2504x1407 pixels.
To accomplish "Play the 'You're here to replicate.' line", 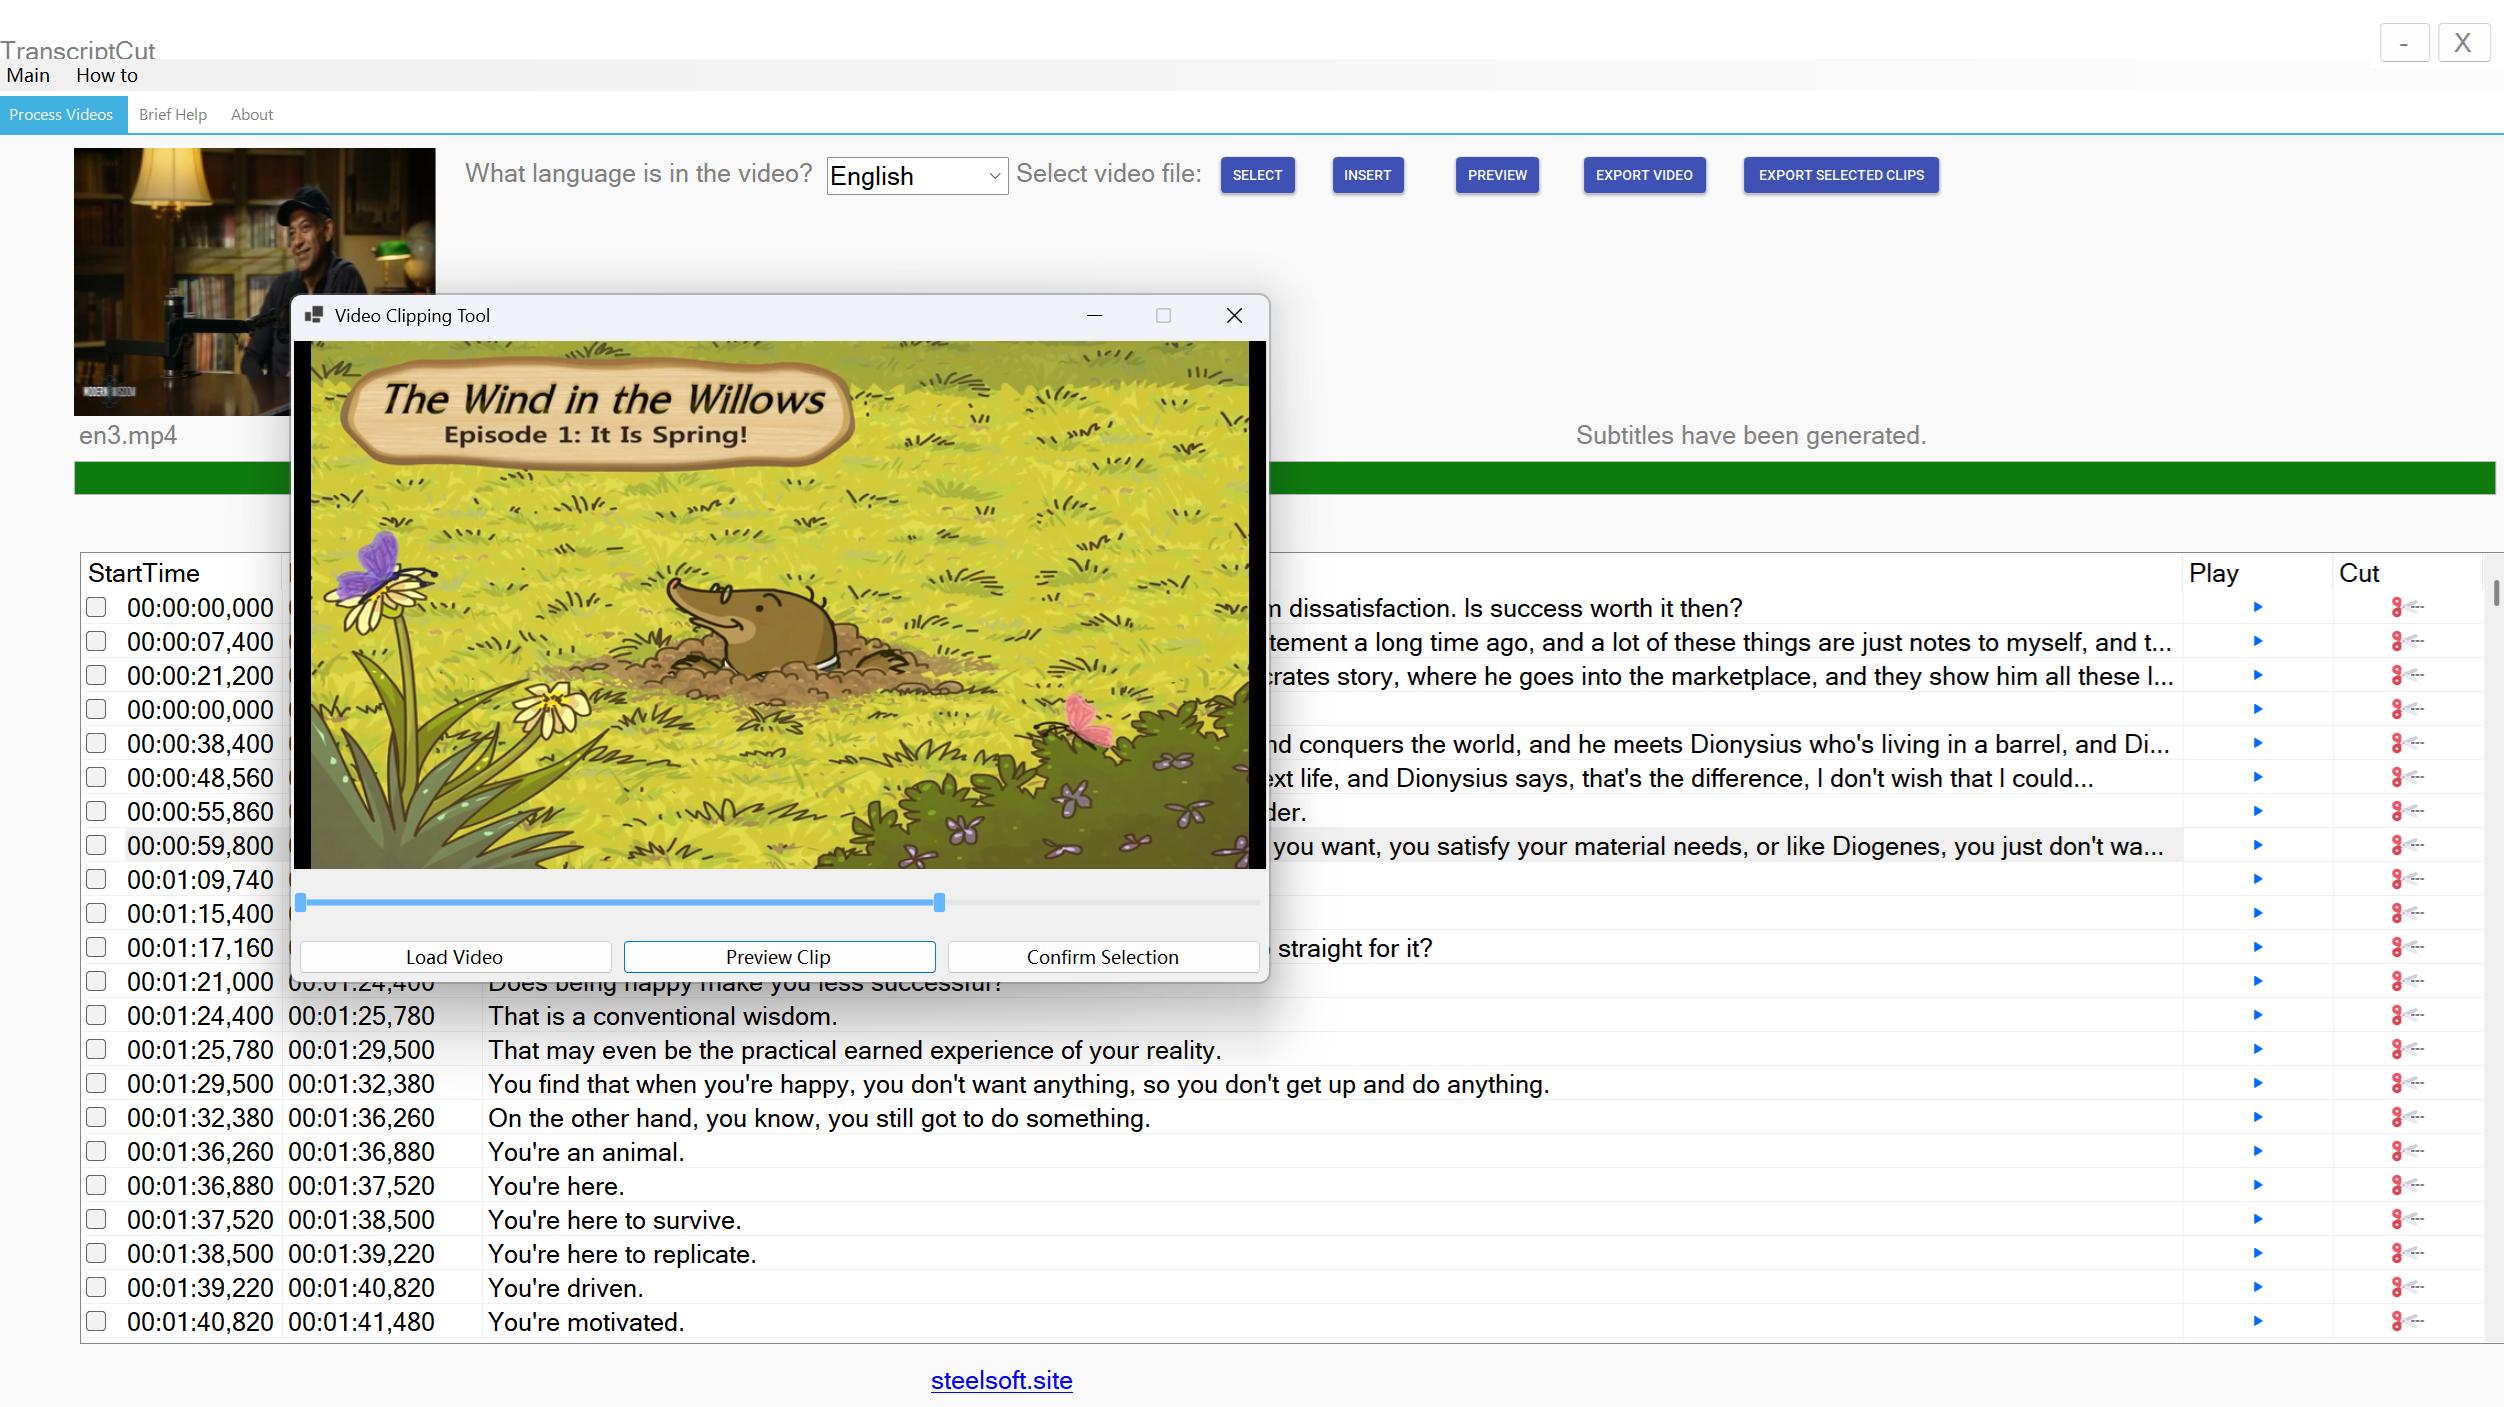I will [x=2257, y=1253].
